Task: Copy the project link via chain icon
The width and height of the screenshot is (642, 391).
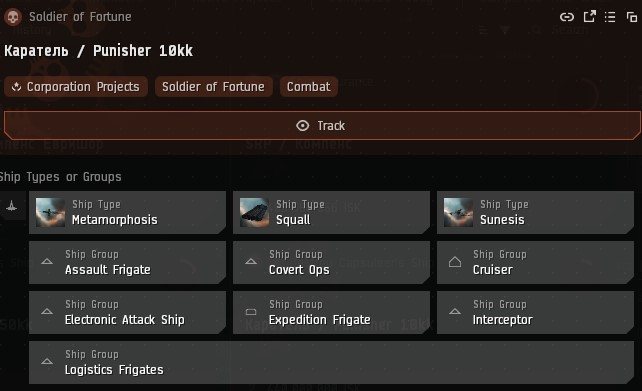Action: [x=567, y=17]
